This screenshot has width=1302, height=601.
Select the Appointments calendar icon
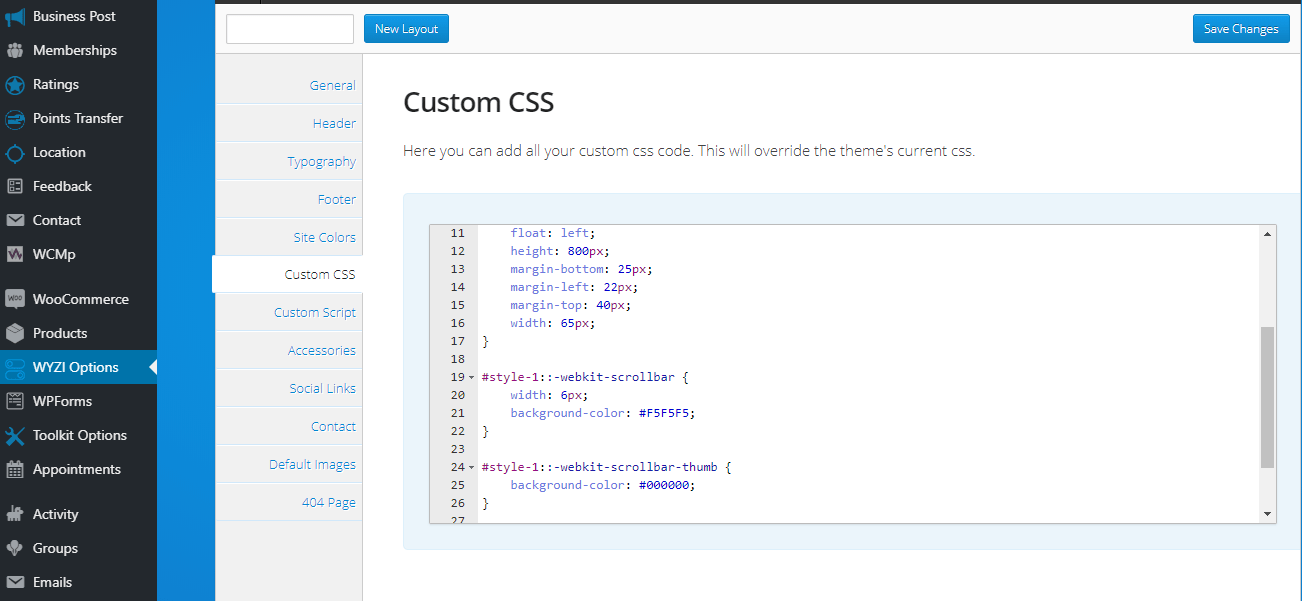tap(18, 469)
